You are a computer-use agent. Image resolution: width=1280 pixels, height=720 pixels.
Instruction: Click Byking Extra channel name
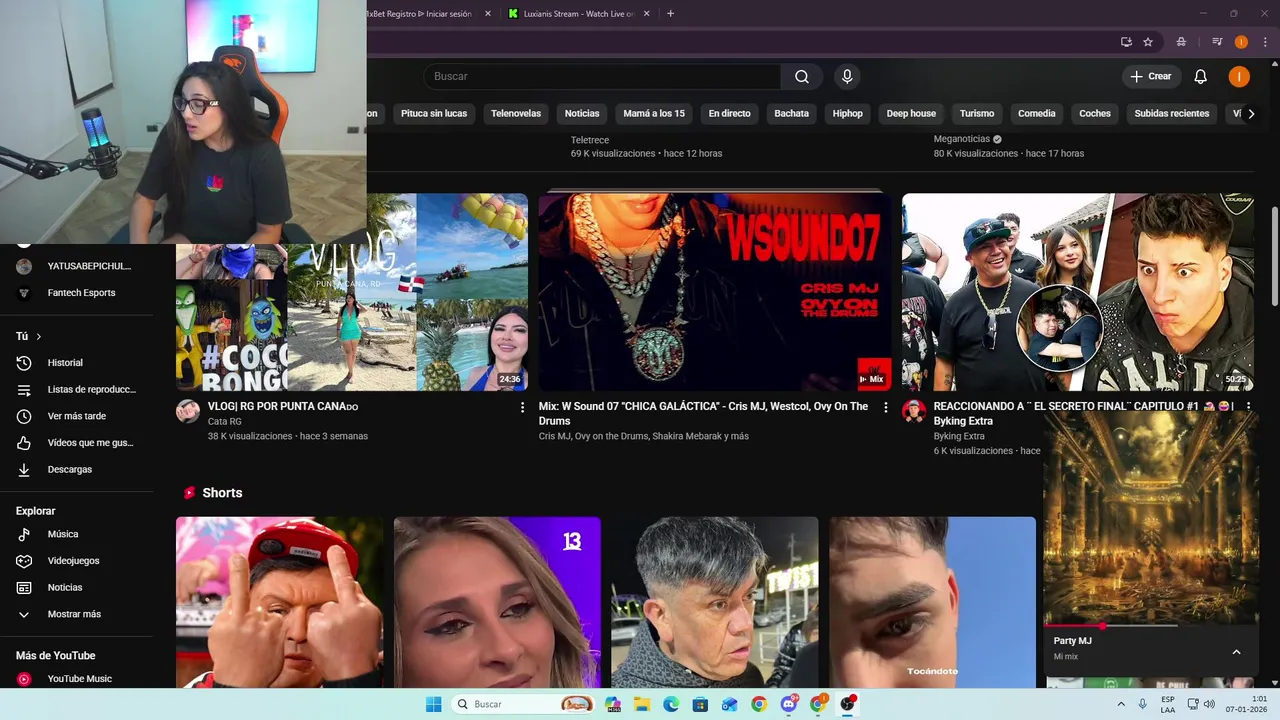[959, 436]
